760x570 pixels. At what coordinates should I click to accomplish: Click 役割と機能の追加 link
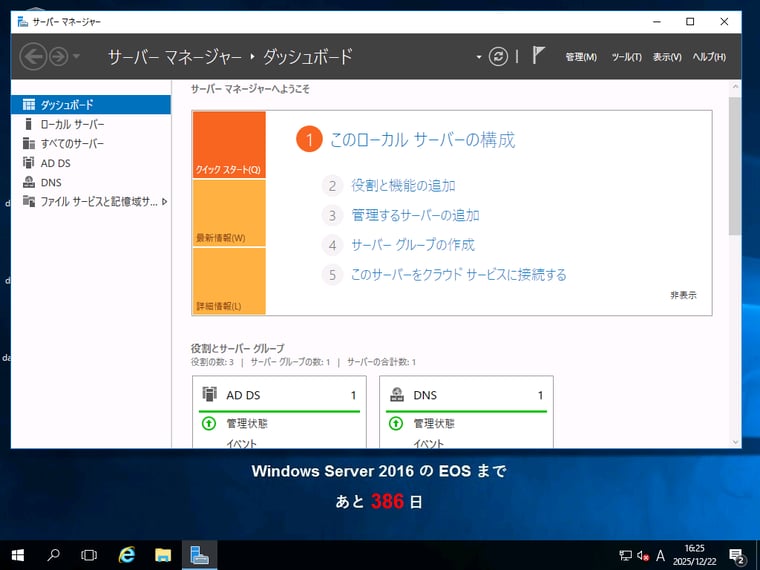pos(403,186)
